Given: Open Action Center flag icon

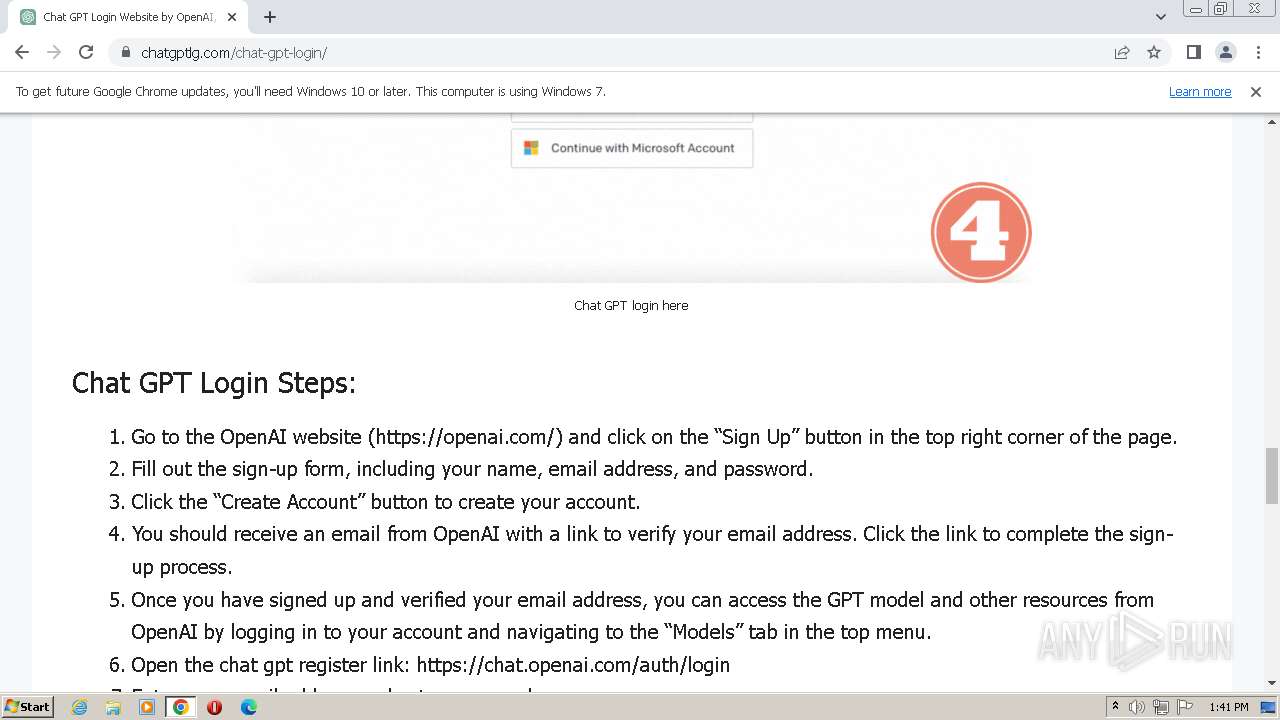Looking at the screenshot, I should [x=1185, y=707].
